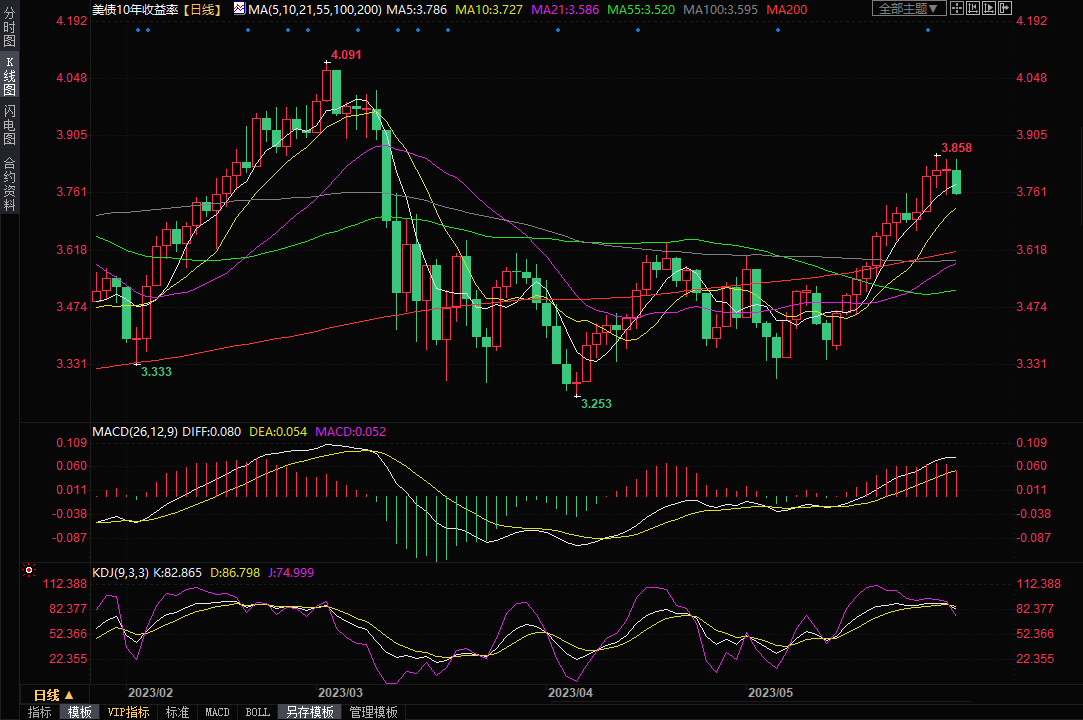Click the MACD(26,12,9) indicator label
This screenshot has height=720, width=1083.
tap(135, 432)
